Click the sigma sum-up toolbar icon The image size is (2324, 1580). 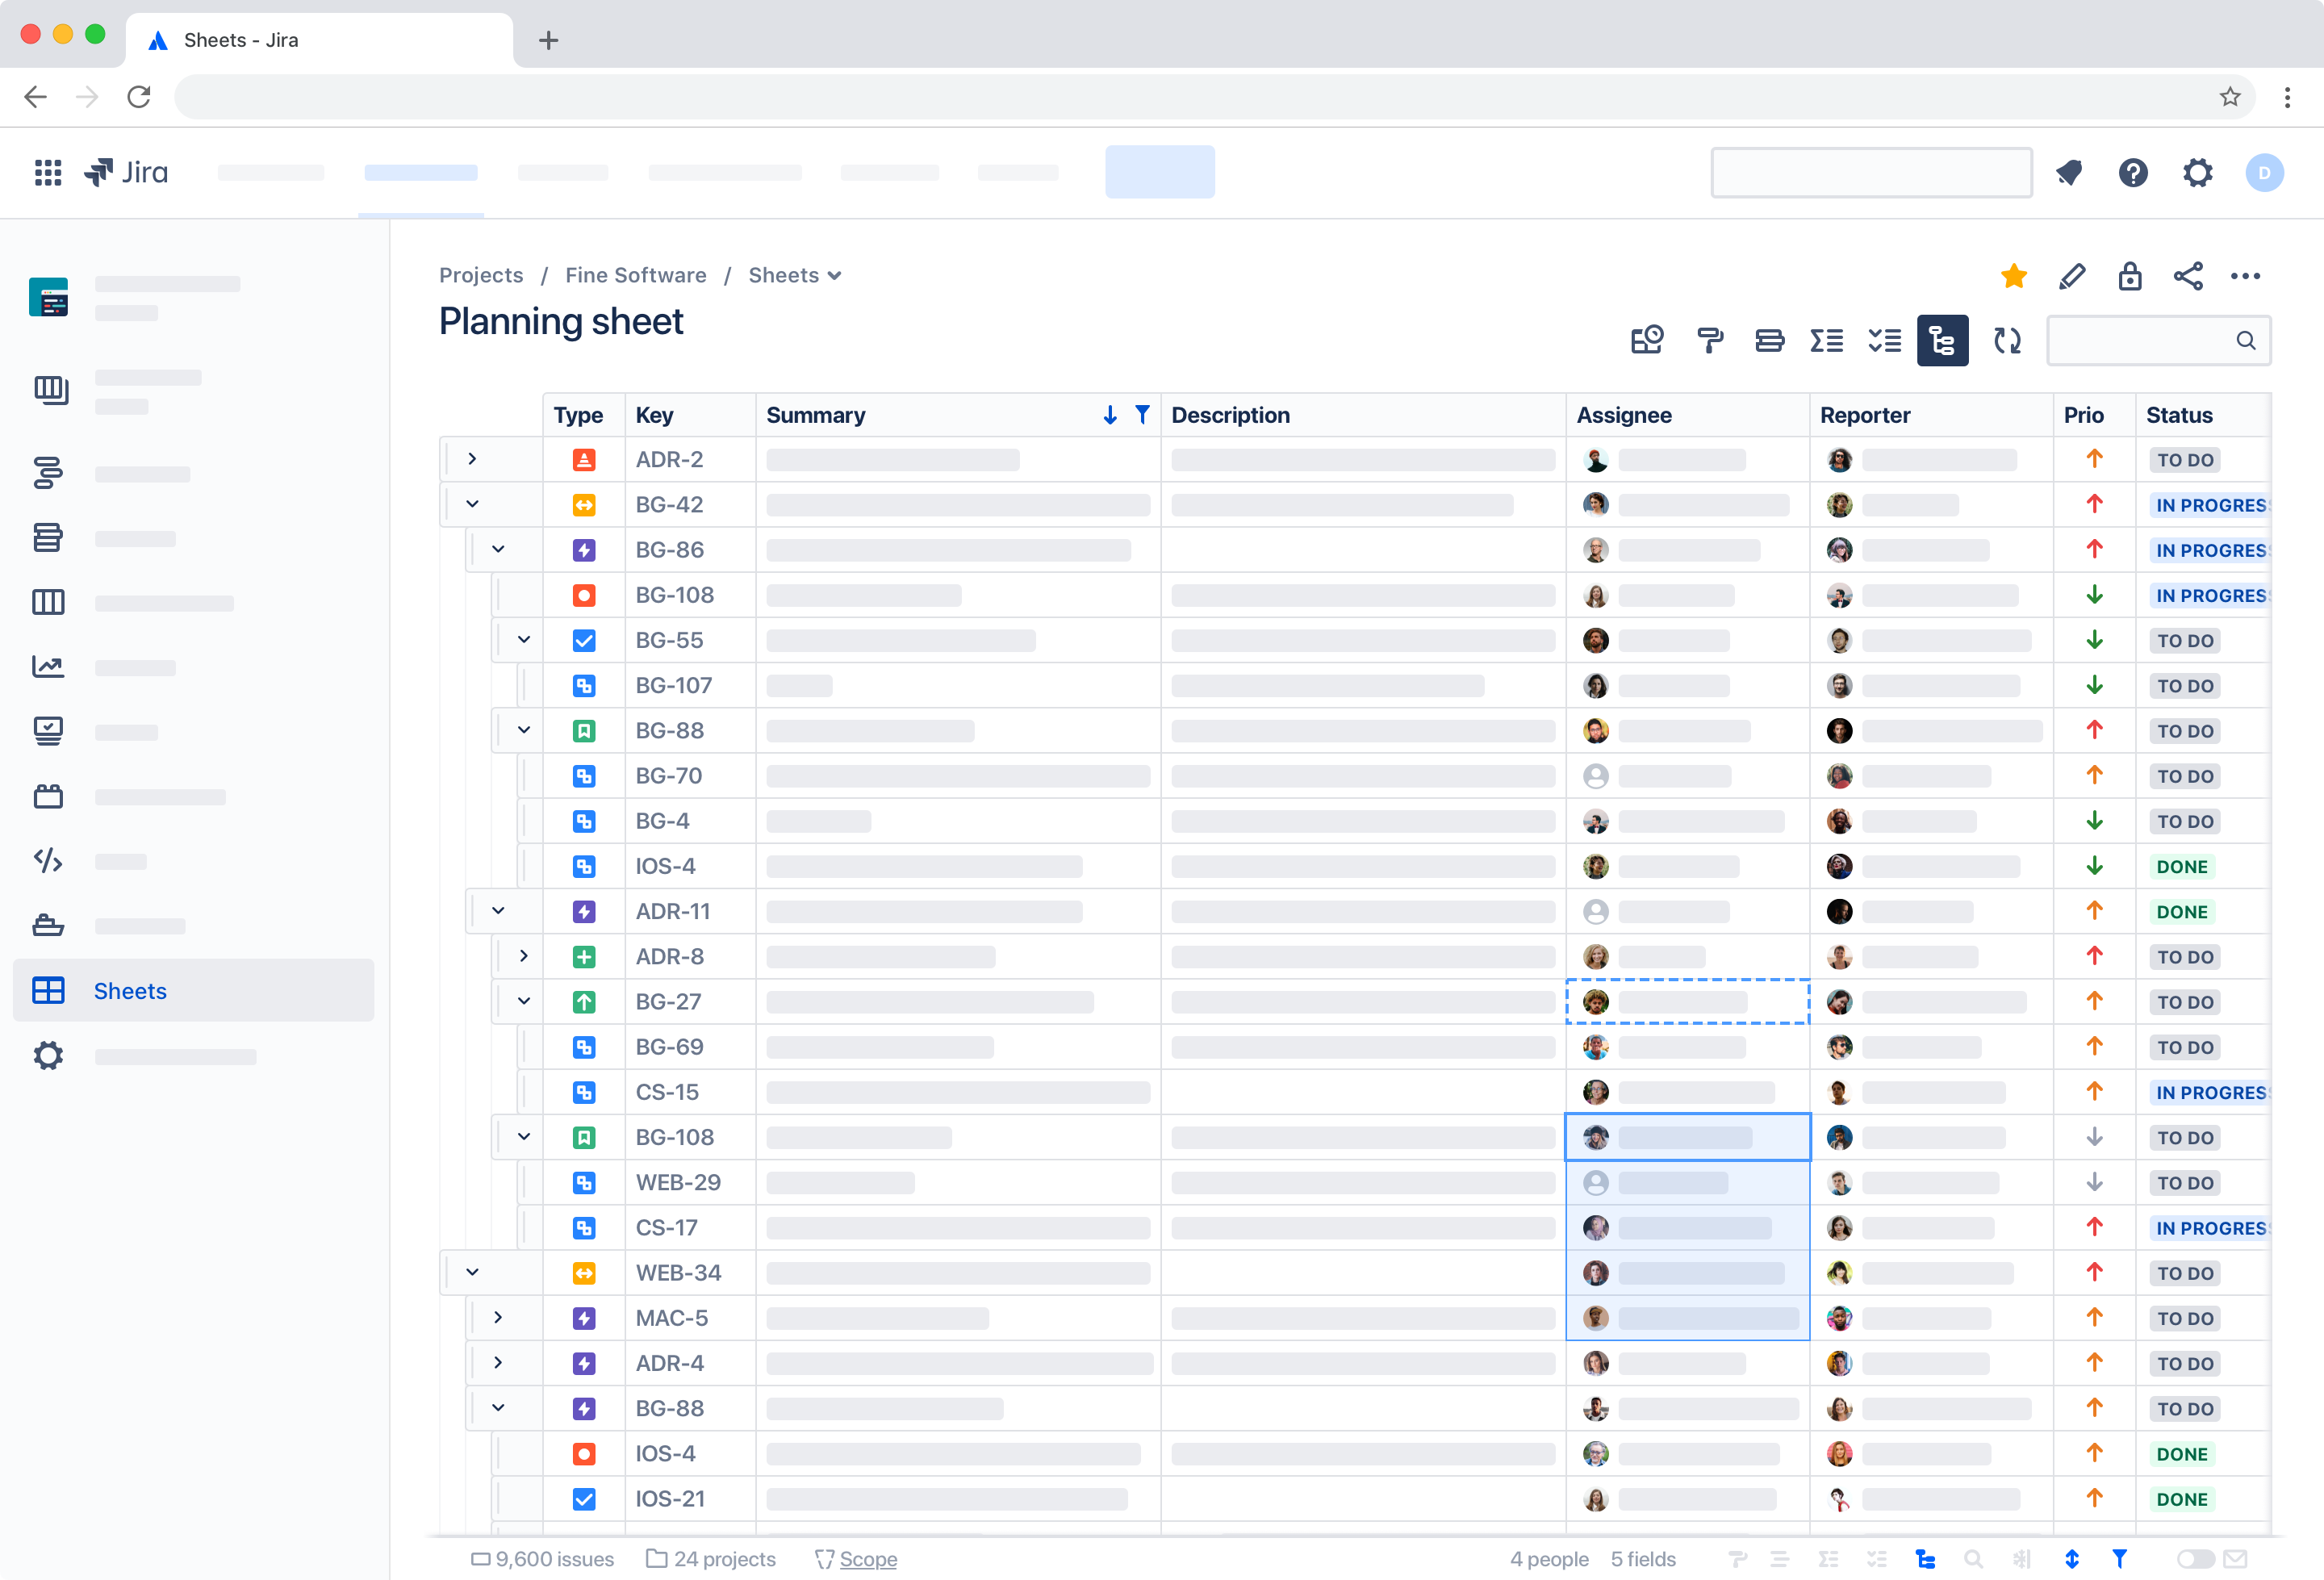coord(1826,341)
